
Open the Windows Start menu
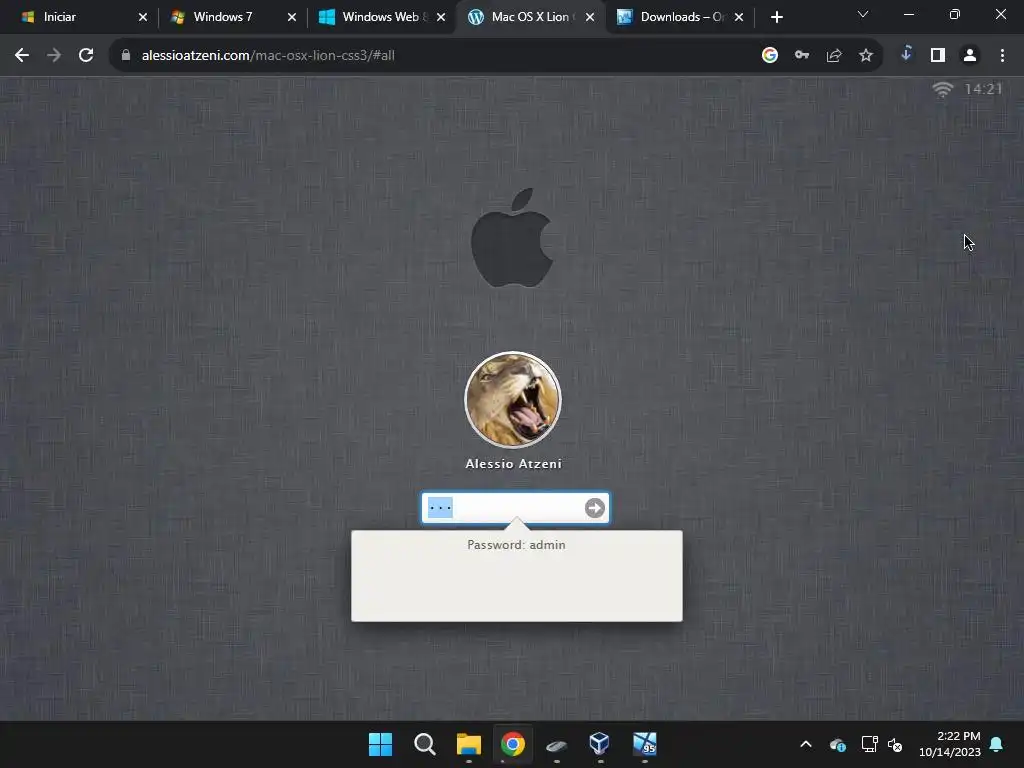click(380, 744)
